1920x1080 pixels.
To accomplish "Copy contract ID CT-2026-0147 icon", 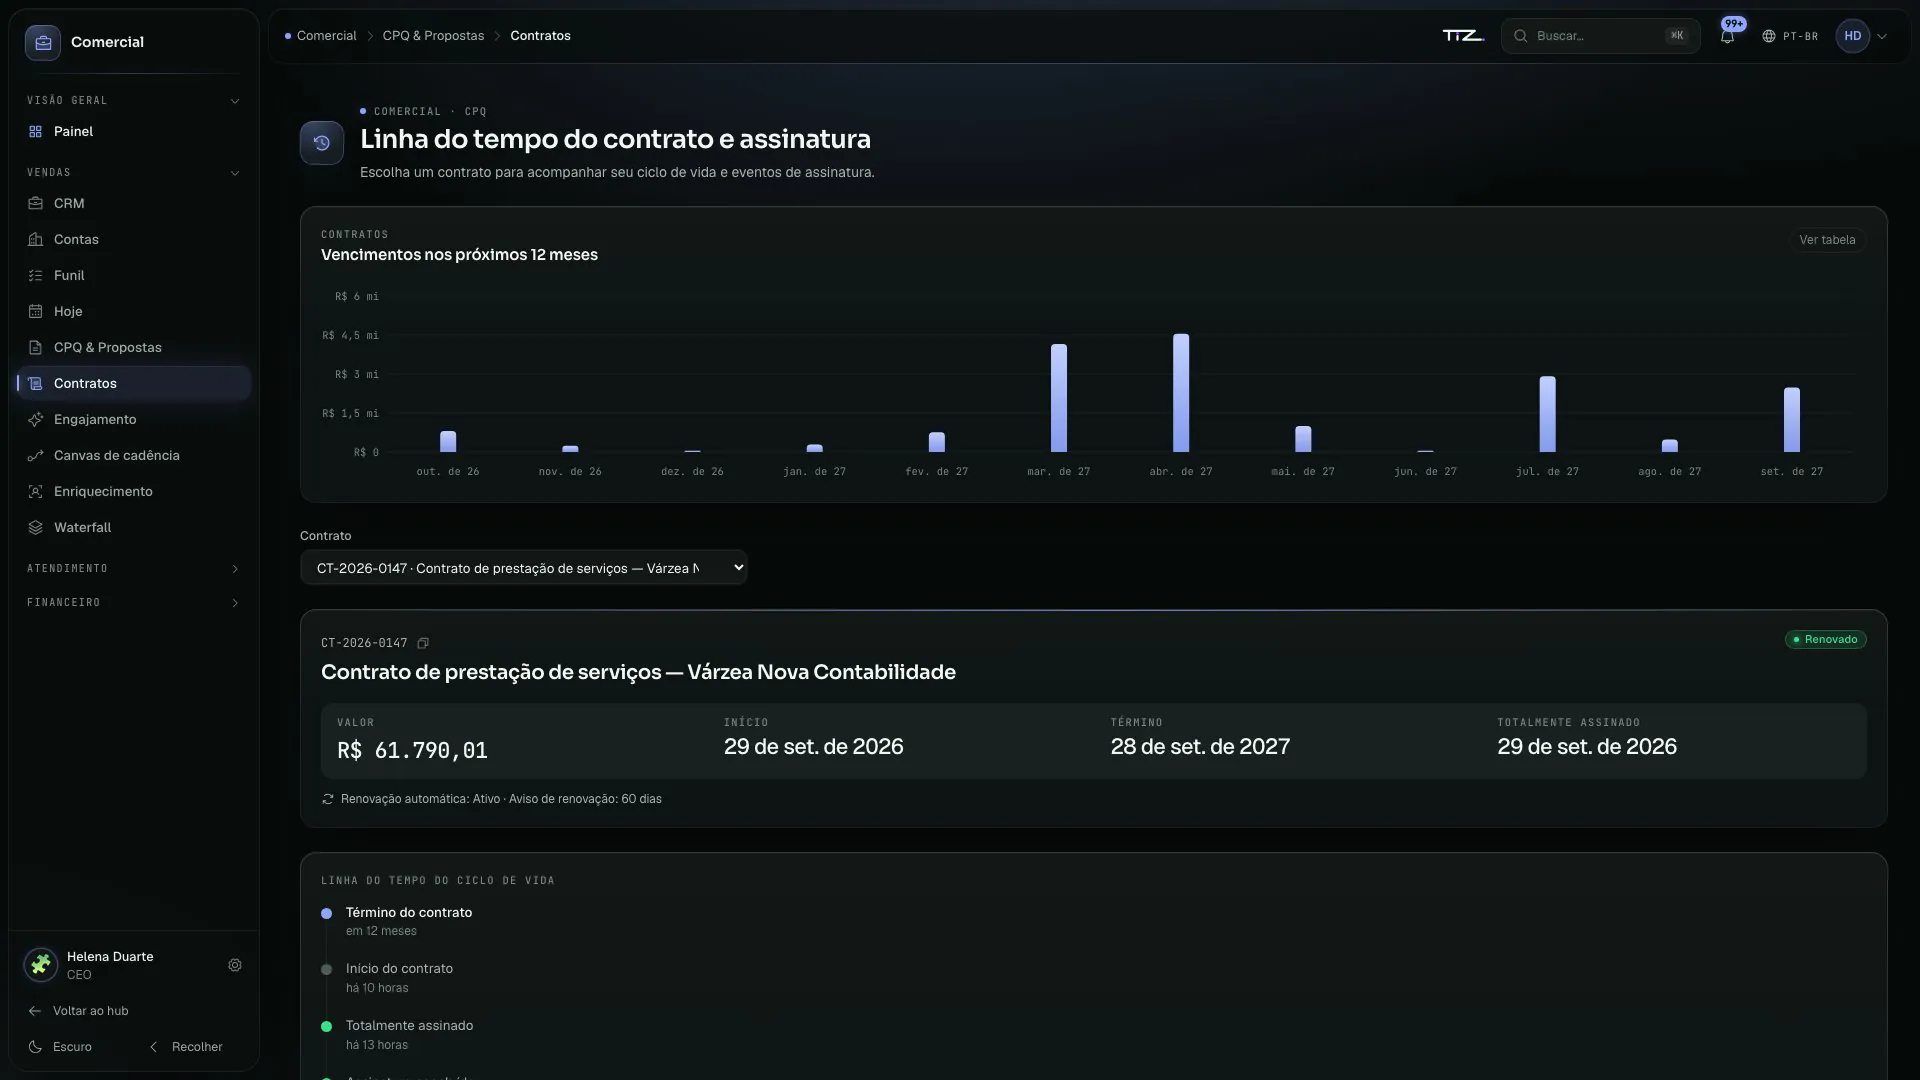I will [x=423, y=643].
